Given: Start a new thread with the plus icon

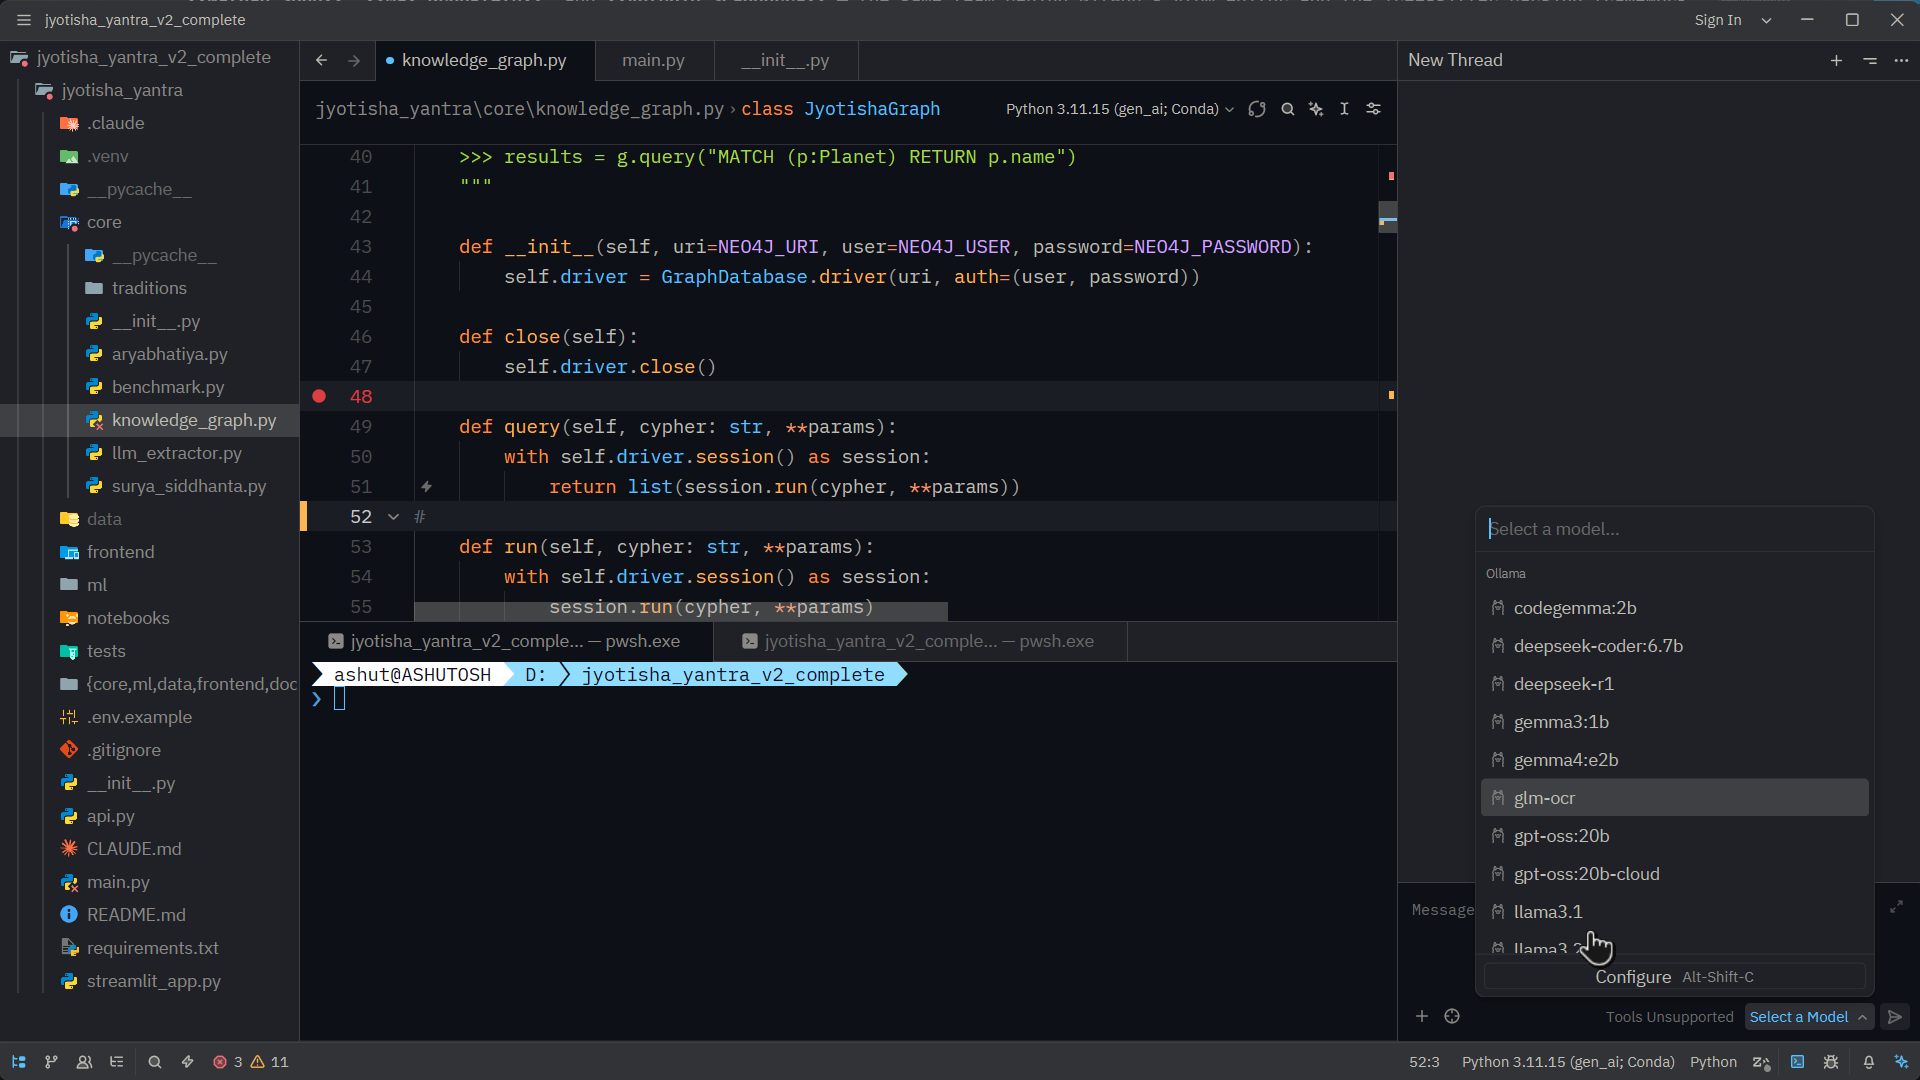Looking at the screenshot, I should (1836, 60).
